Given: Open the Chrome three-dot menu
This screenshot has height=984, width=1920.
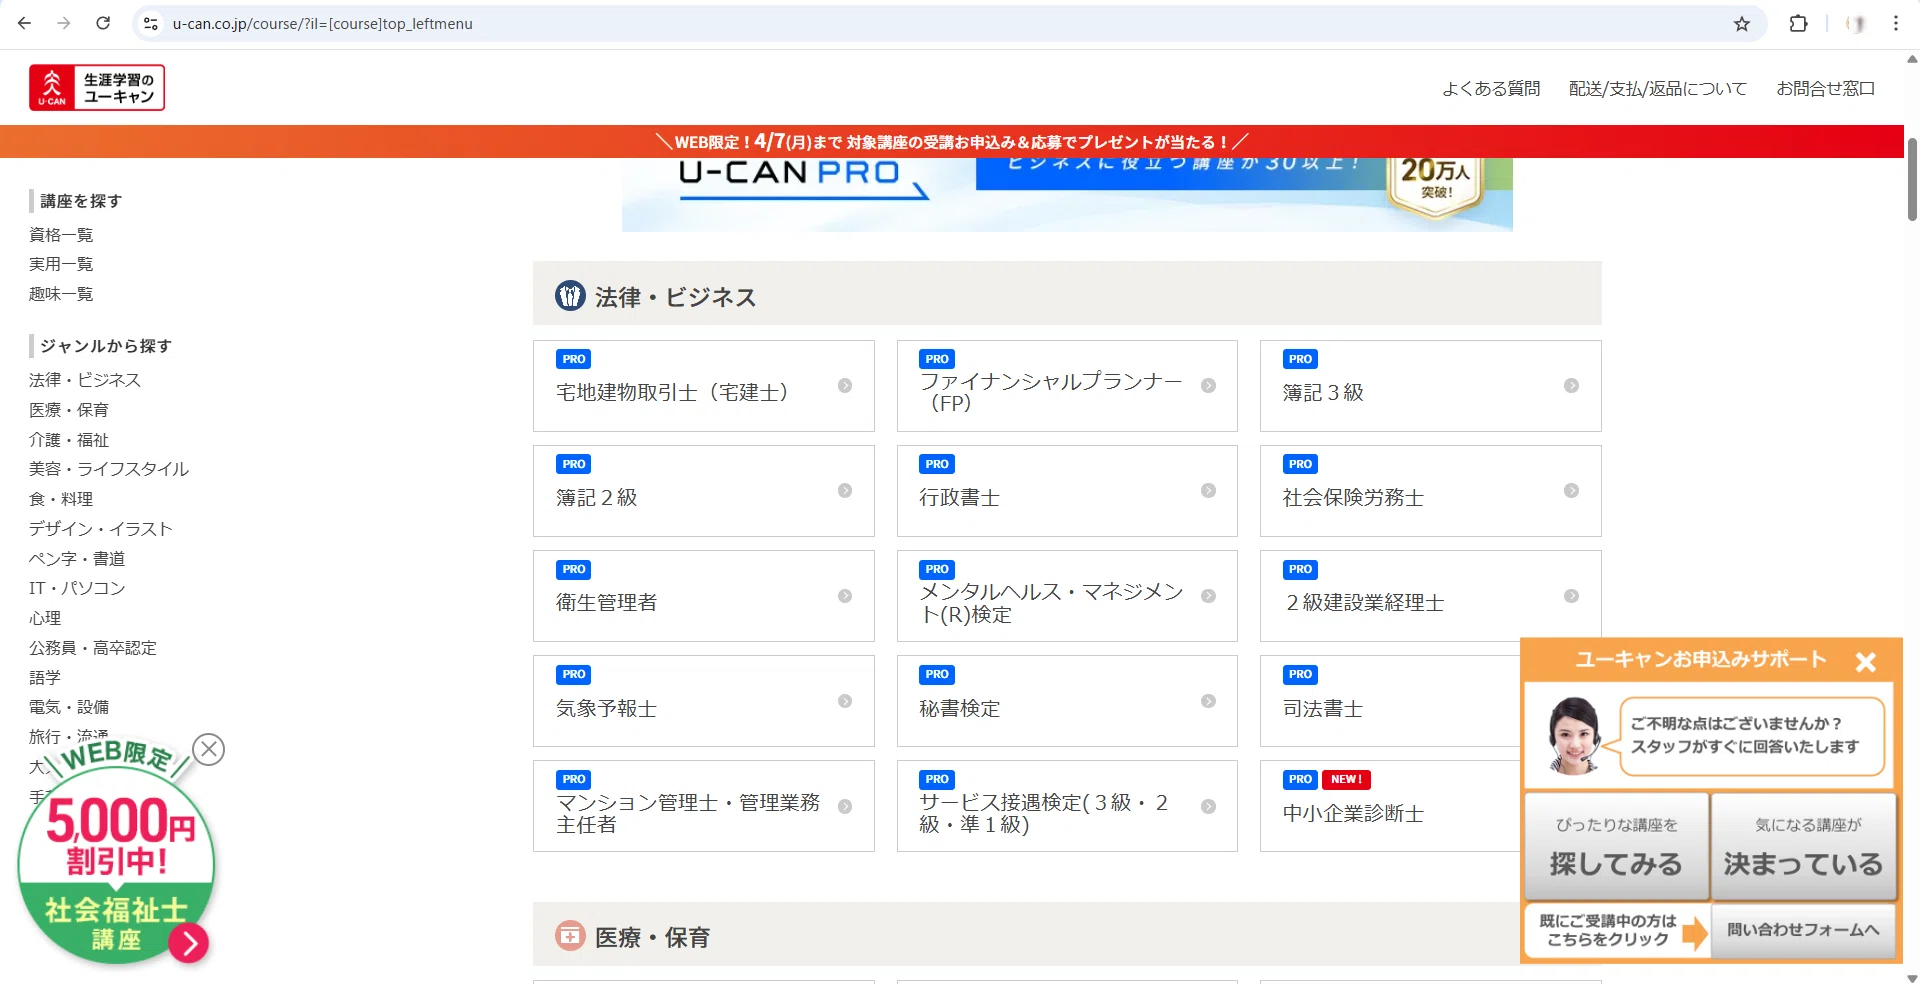Looking at the screenshot, I should pyautogui.click(x=1896, y=23).
